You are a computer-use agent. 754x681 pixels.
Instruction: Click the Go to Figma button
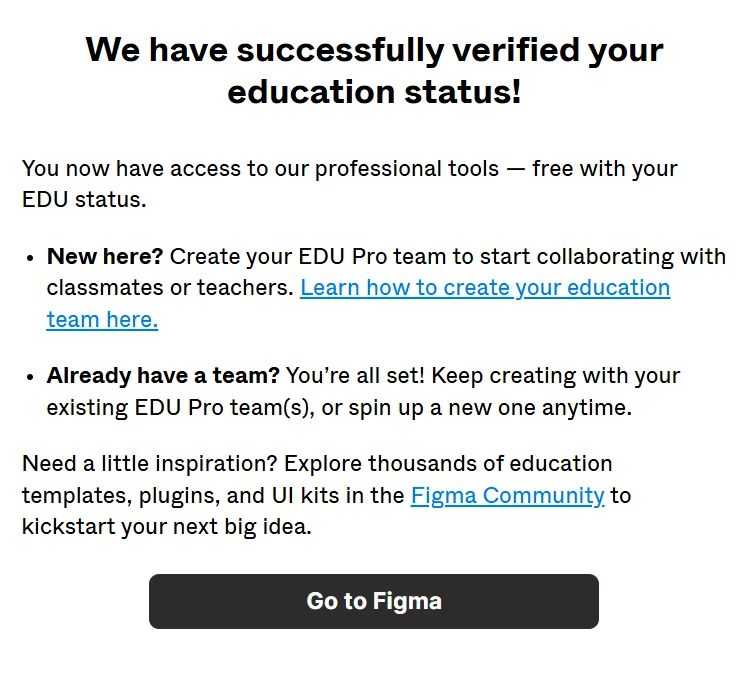coord(374,601)
